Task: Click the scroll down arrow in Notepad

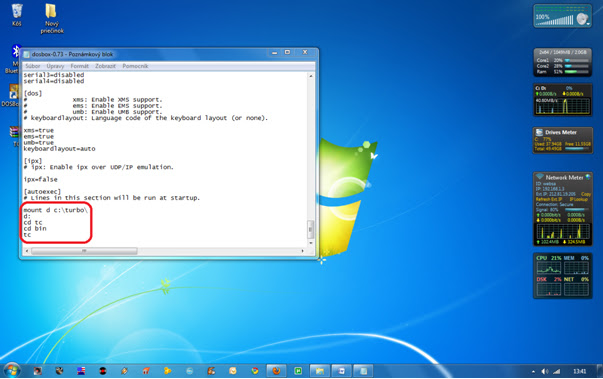Action: [310, 243]
